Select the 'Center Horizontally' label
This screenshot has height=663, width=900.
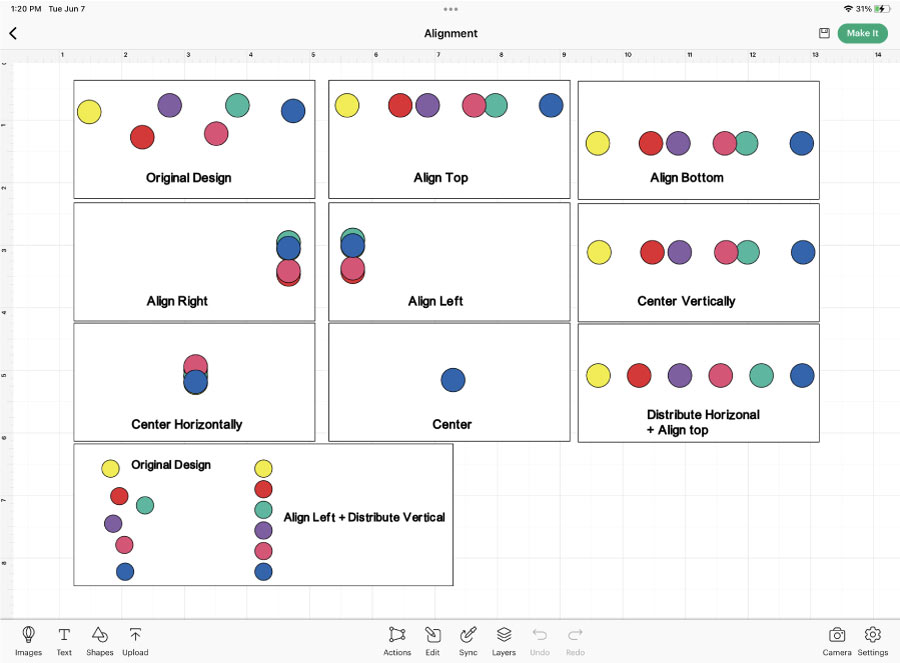pos(187,424)
